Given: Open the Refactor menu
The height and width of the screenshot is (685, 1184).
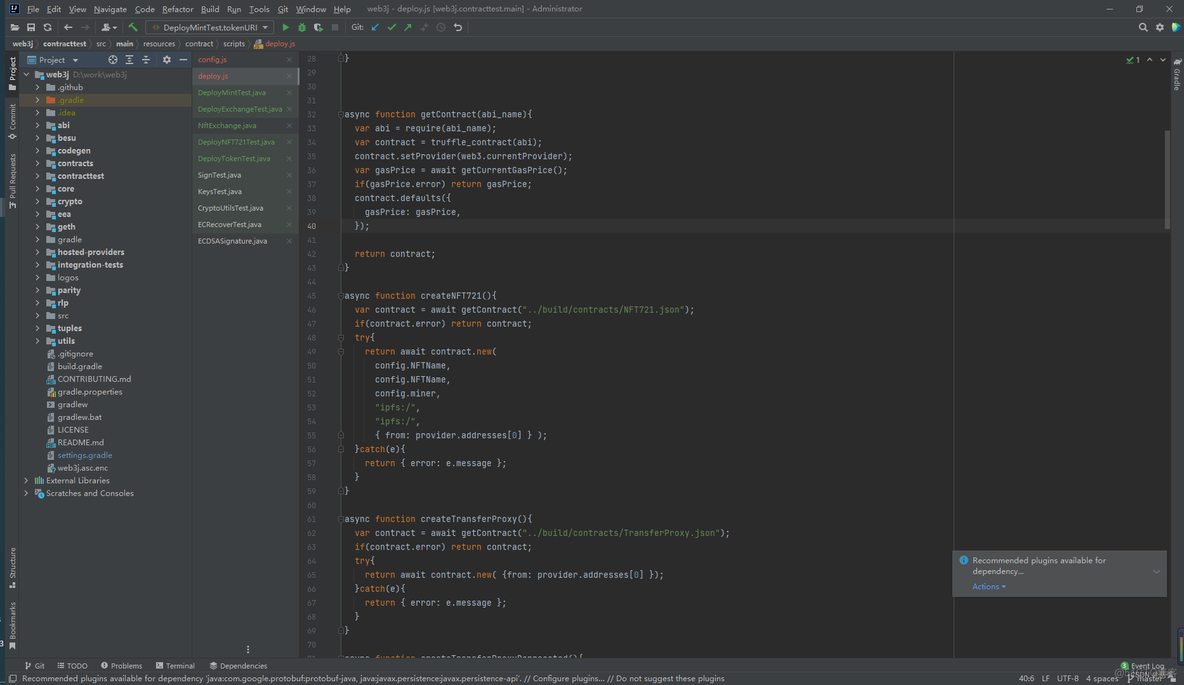Looking at the screenshot, I should [x=177, y=9].
